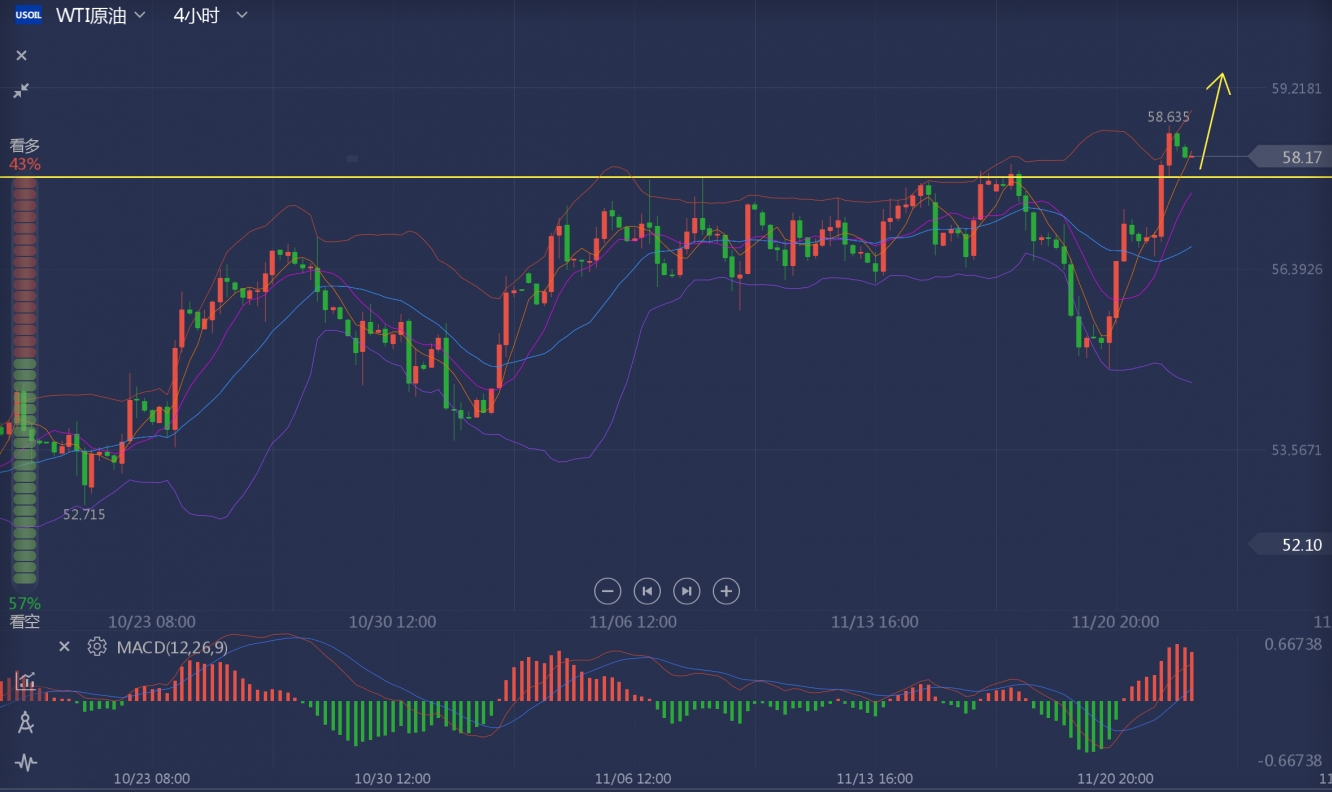Click the USOIL symbol logo

click(x=28, y=15)
